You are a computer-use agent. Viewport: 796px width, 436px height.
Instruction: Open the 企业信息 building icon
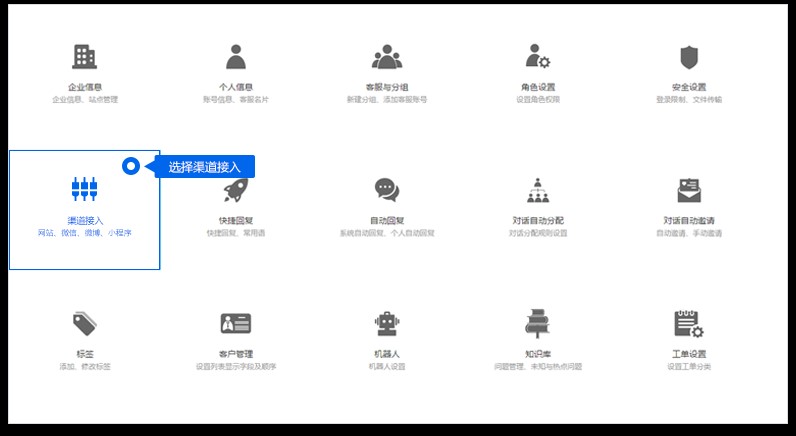coord(84,57)
